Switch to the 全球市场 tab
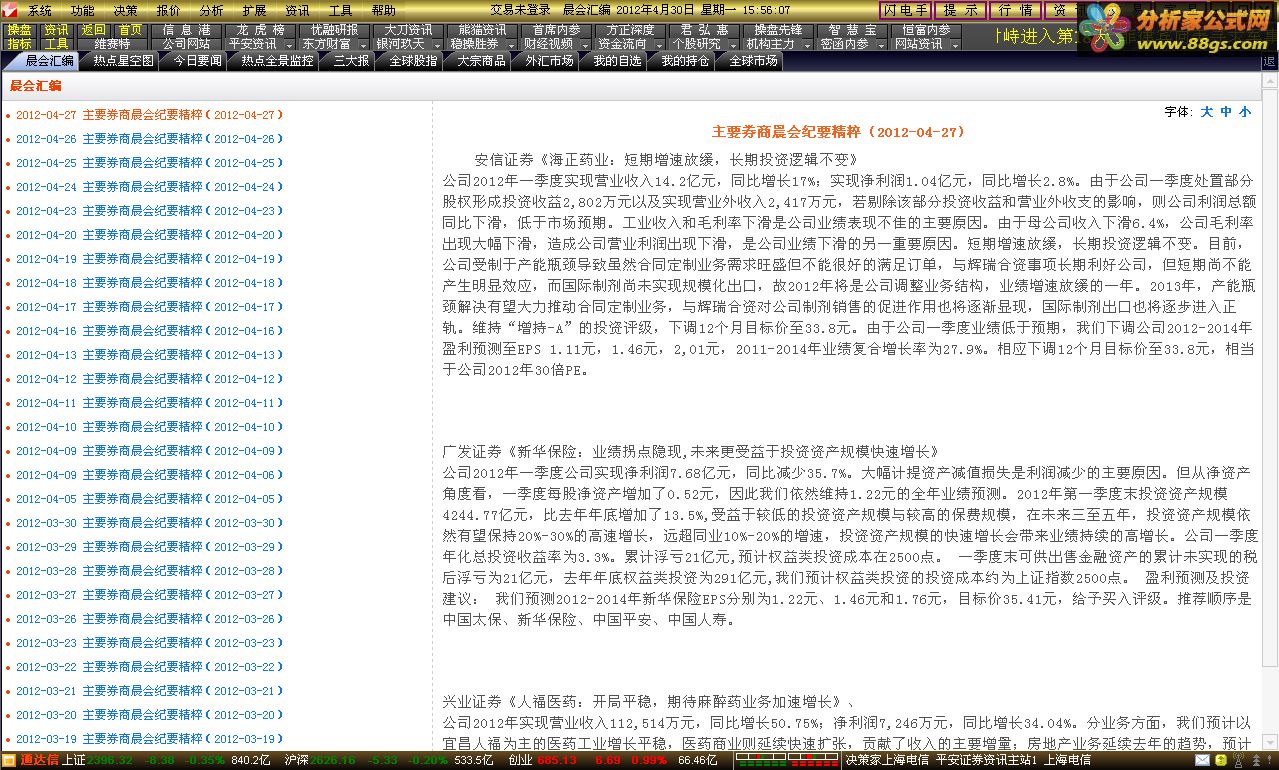Viewport: 1279px width, 770px height. click(x=753, y=61)
